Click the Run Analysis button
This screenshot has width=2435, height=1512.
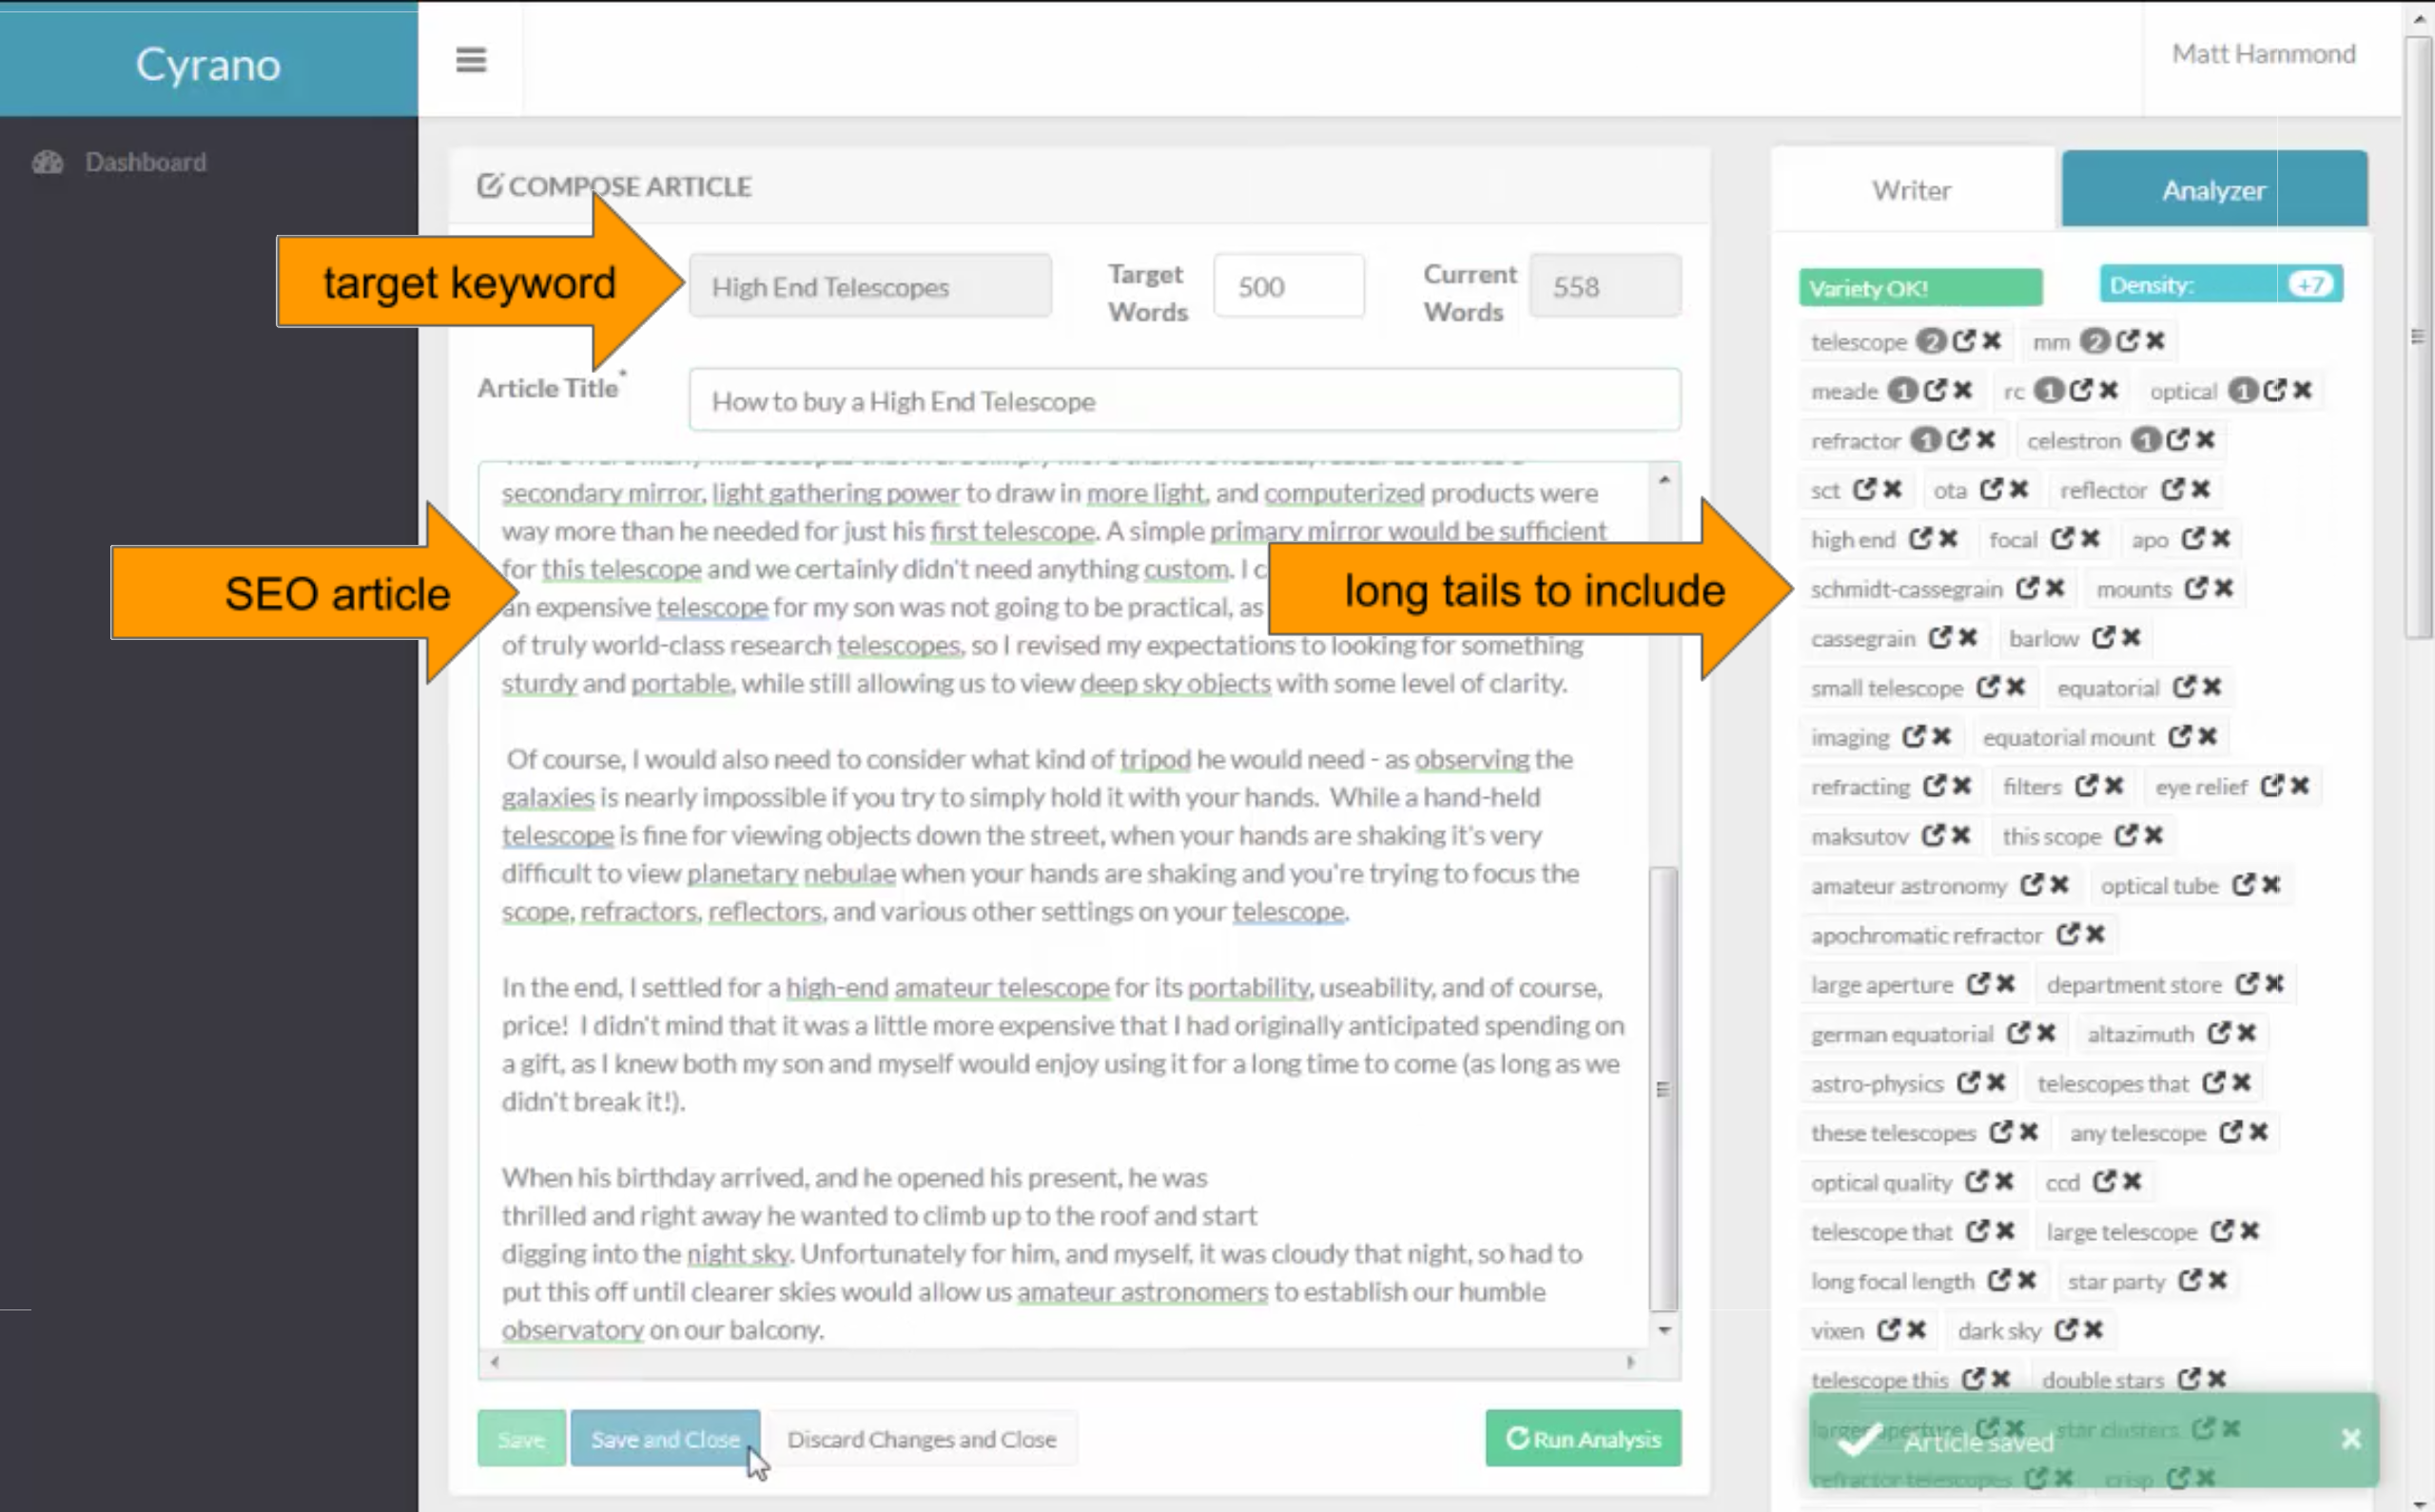tap(1583, 1438)
